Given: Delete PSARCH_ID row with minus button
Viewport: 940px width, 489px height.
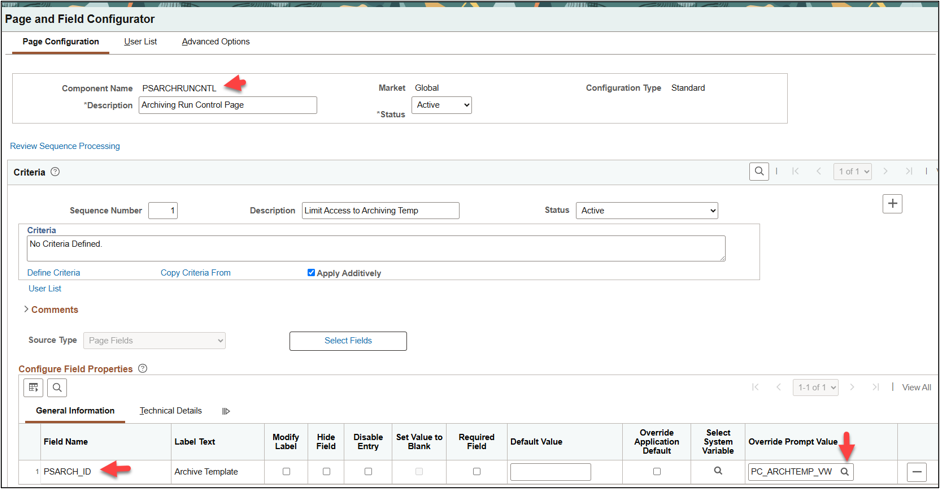Looking at the screenshot, I should 917,472.
